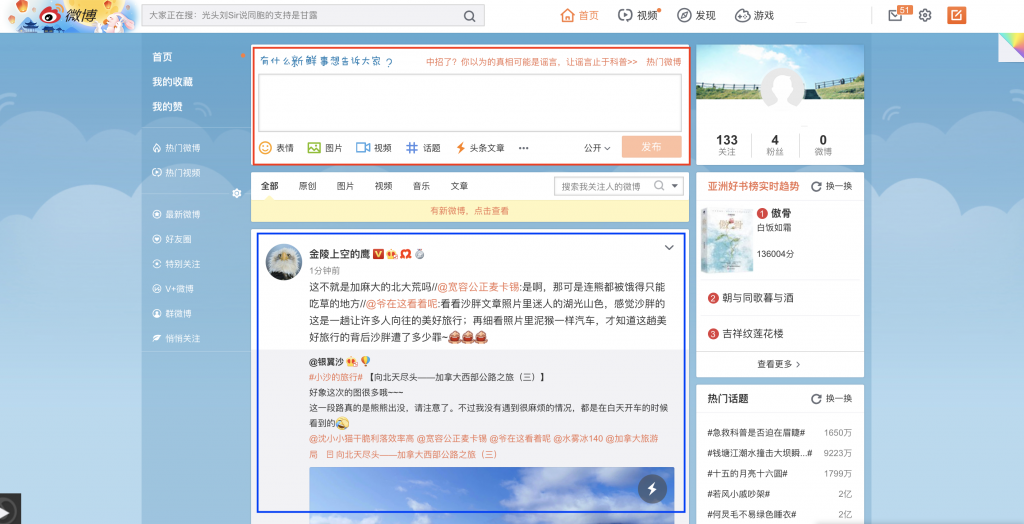
Task: Switch to 音乐 feed tab
Action: 421,186
